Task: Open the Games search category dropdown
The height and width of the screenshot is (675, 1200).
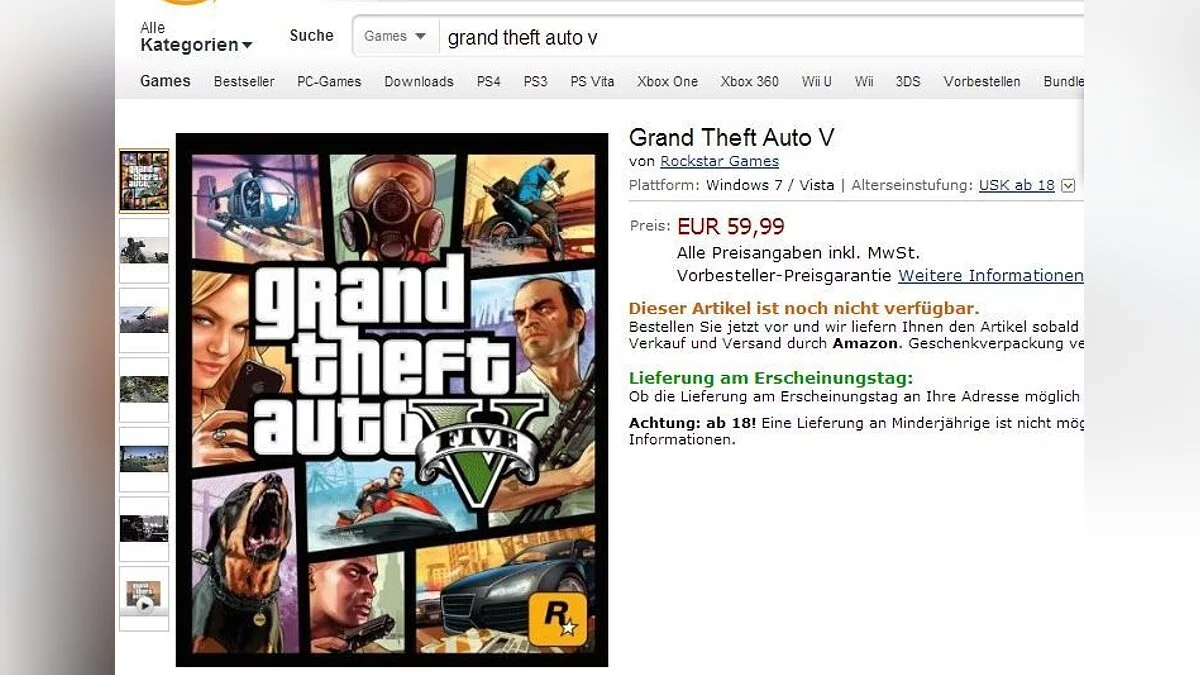Action: [395, 36]
